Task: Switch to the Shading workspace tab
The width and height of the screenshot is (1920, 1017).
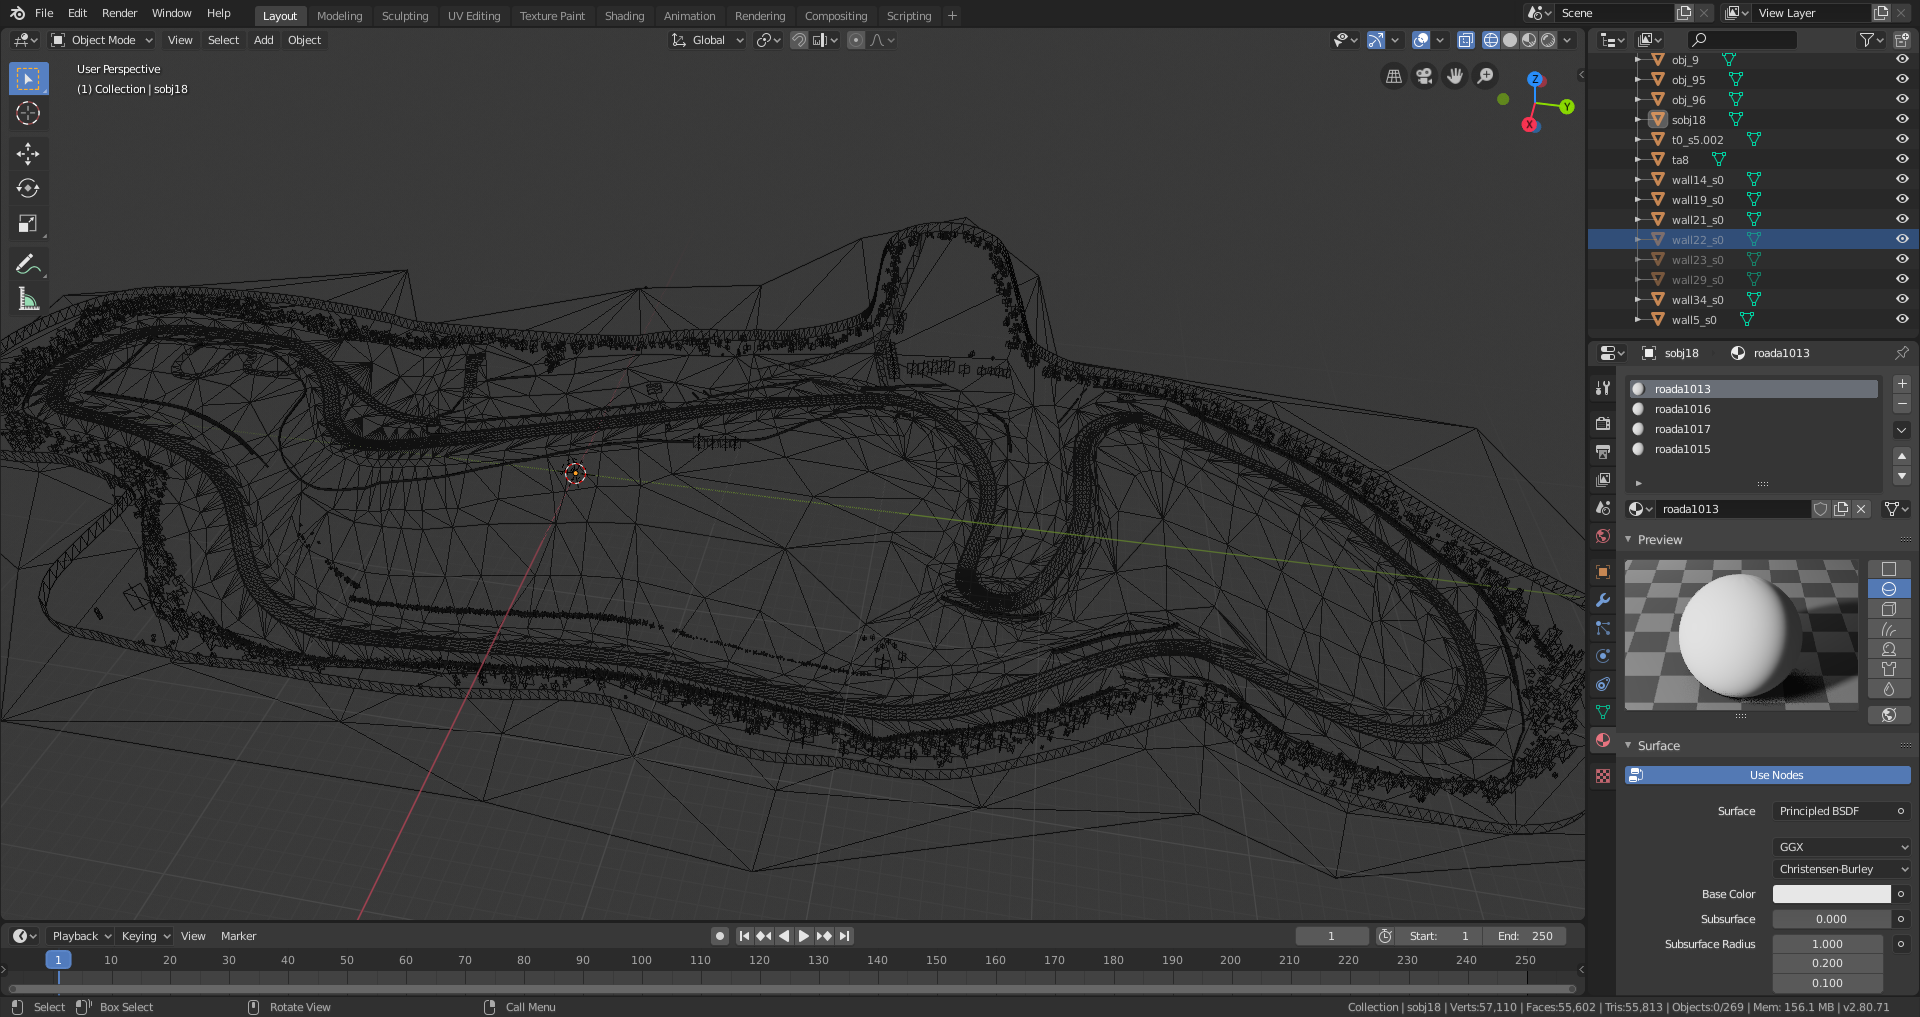Action: (624, 16)
